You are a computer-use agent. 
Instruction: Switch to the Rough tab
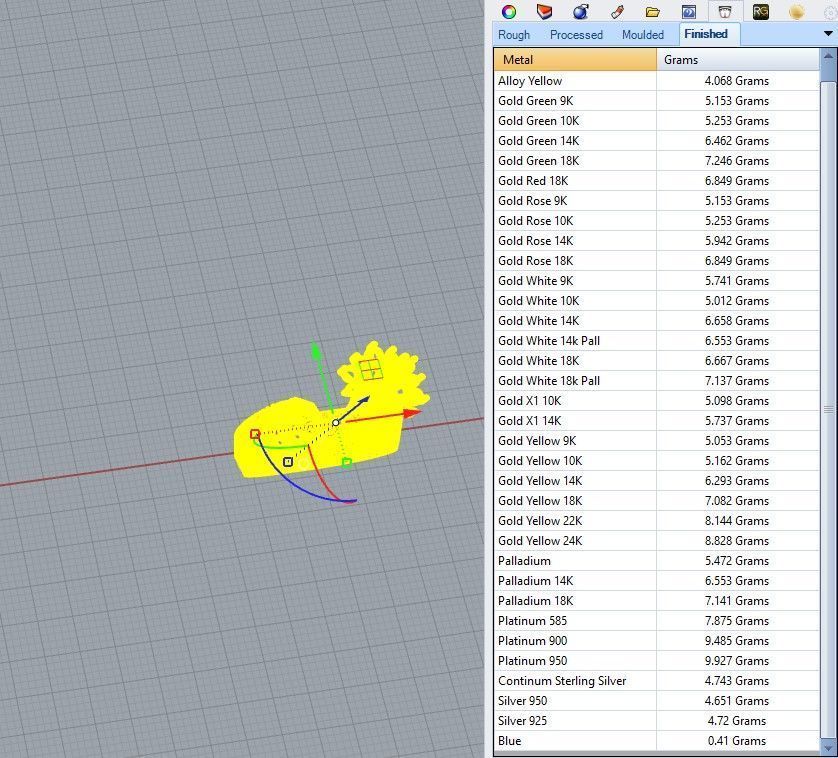click(x=514, y=35)
